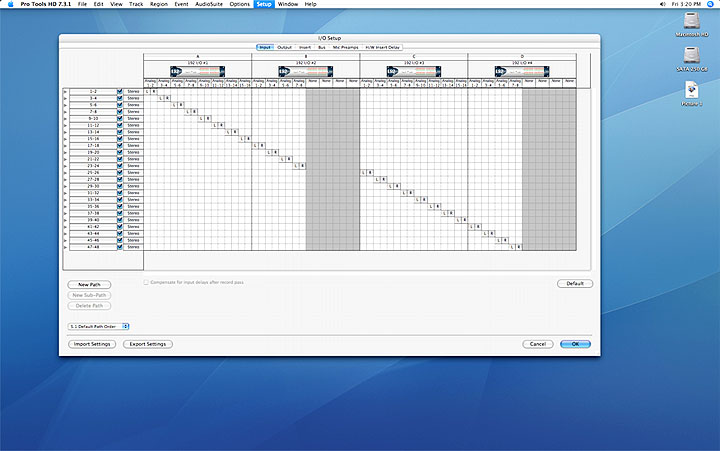Click the 192 I/O #1 interface icon
Screen dimensions: 720x451
197,71
